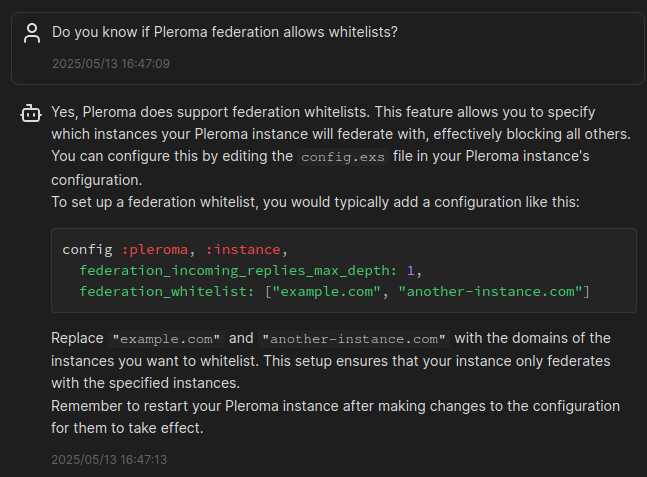Viewport: 647px width, 477px height.
Task: Click the inline code "example.com" after Replace
Action: coord(166,339)
